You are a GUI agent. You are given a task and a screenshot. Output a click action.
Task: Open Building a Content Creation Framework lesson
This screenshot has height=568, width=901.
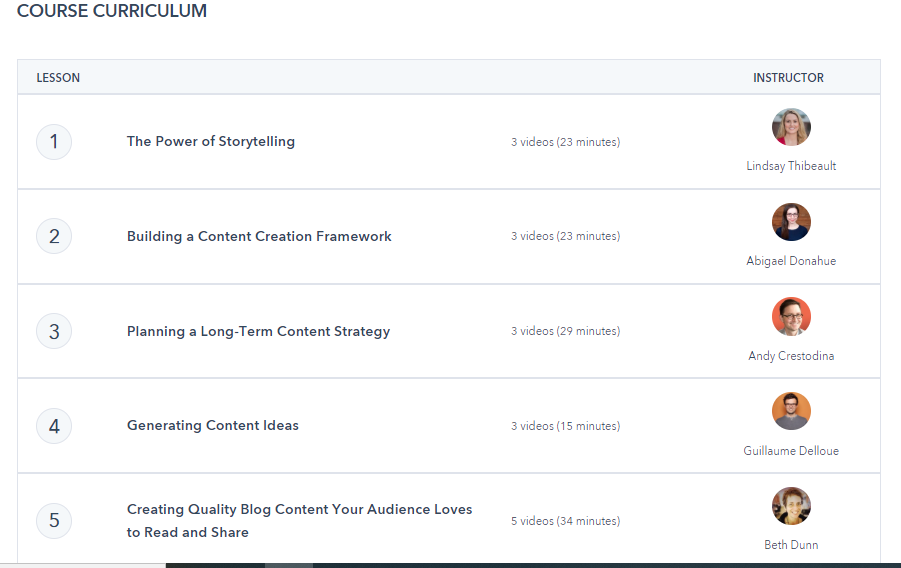[x=259, y=237]
